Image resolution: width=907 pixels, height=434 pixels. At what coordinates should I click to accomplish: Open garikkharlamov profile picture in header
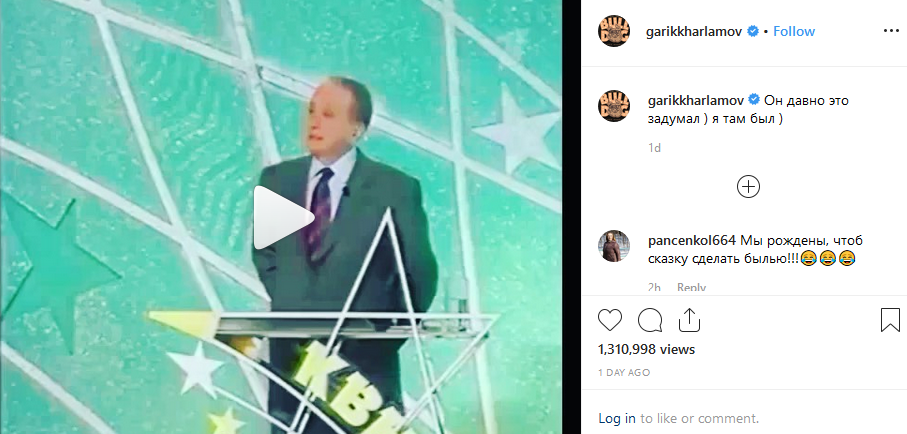click(614, 31)
